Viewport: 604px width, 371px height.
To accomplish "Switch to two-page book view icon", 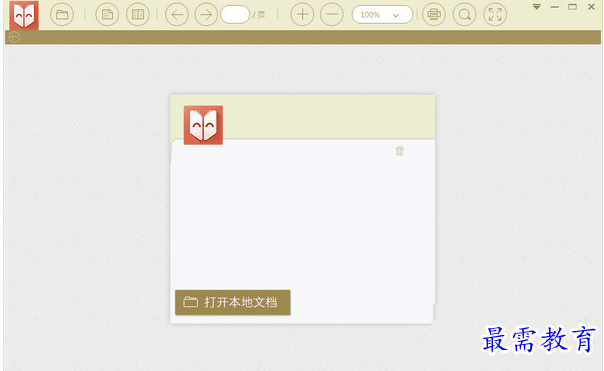I will (138, 15).
